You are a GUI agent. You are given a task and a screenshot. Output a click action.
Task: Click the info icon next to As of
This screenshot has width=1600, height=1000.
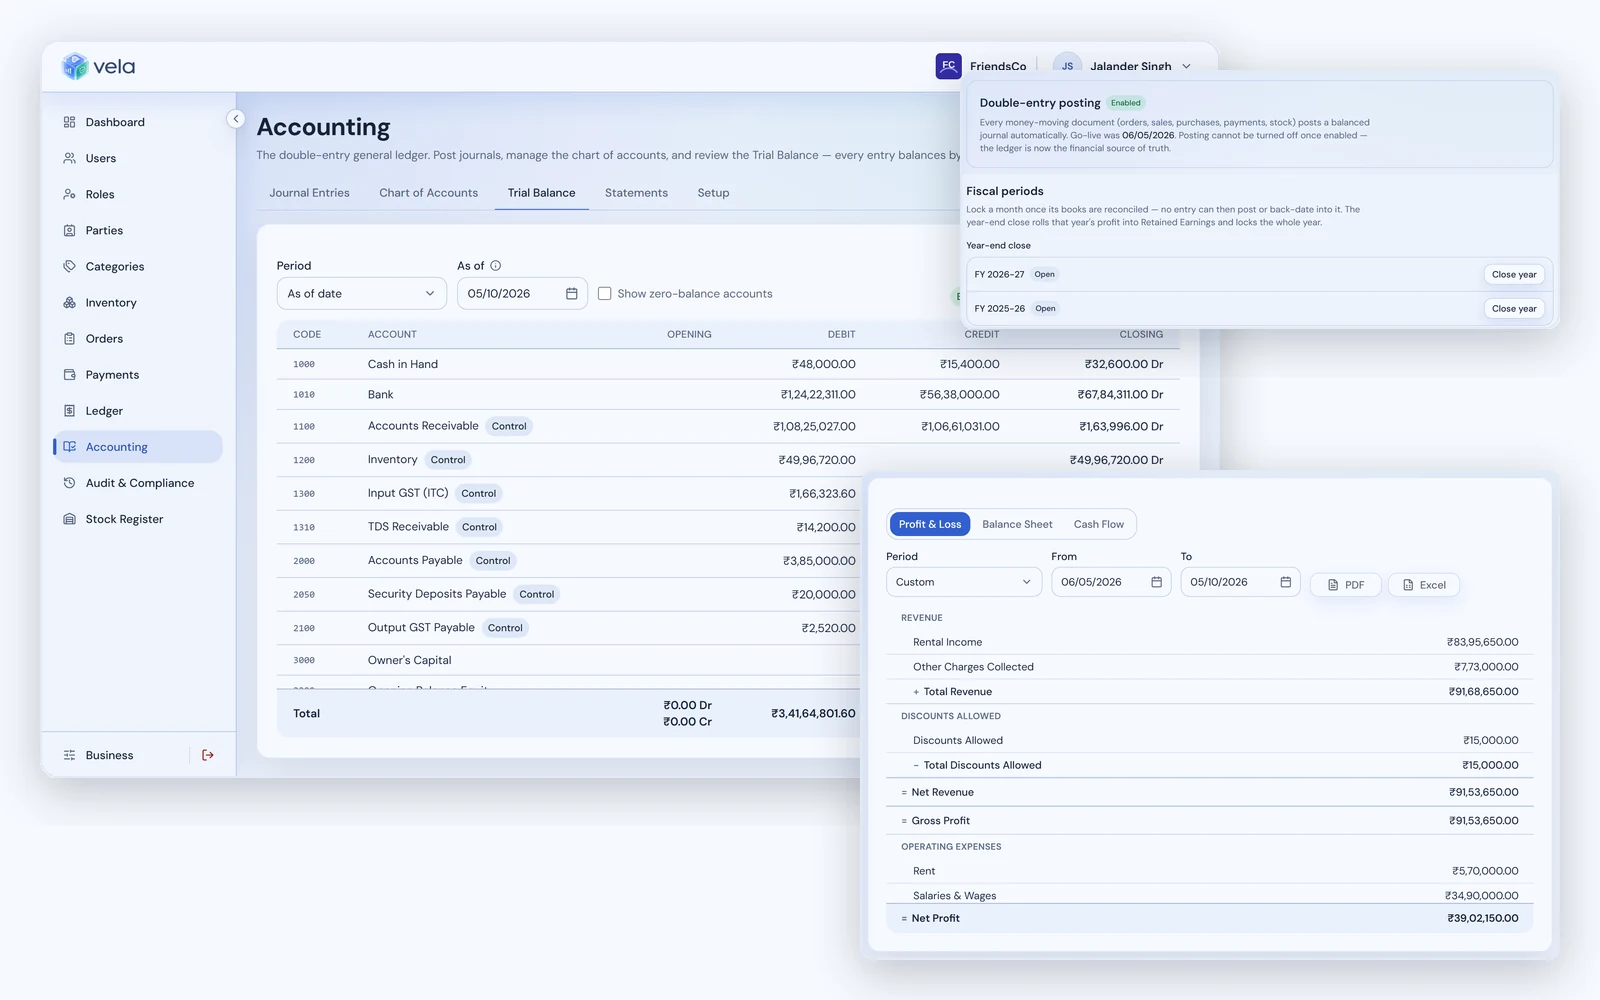496,265
